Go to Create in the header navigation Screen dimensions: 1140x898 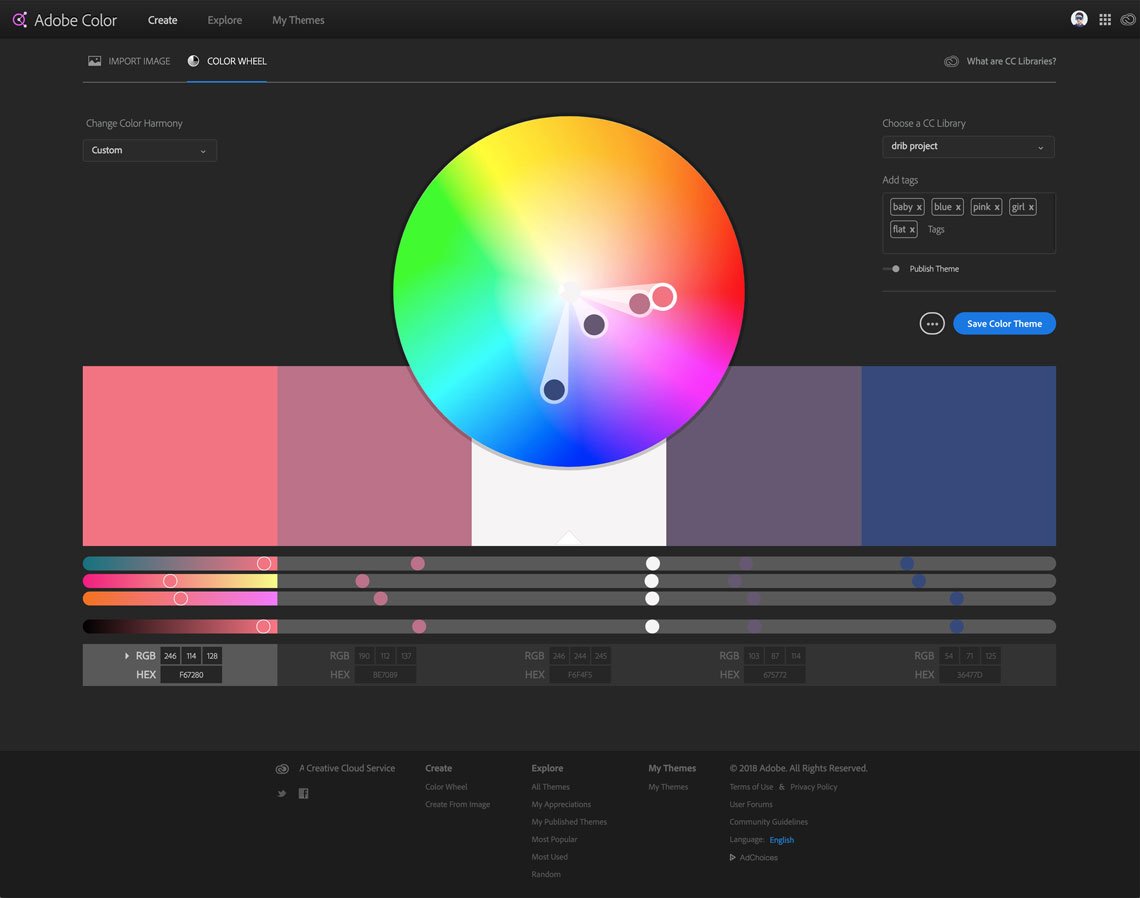163,20
